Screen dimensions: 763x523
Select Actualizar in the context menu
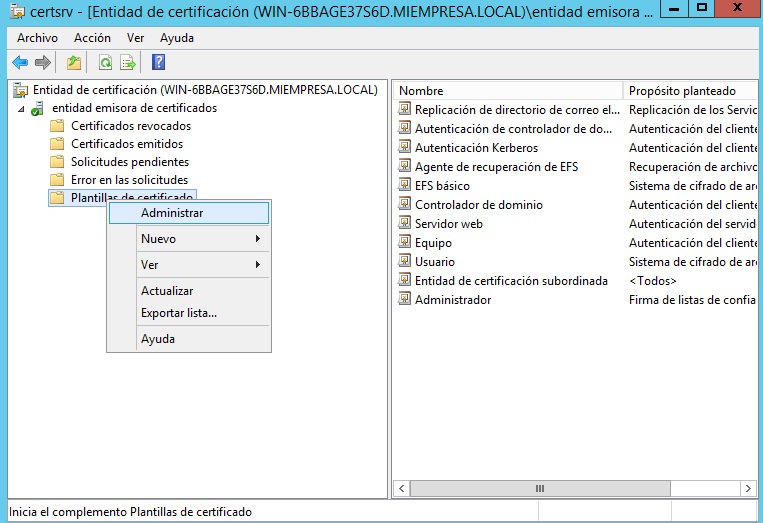167,291
